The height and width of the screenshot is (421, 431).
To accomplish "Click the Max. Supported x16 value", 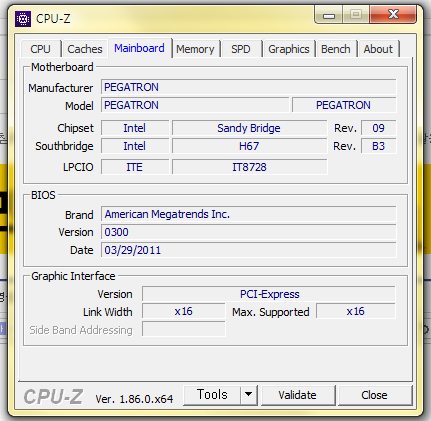I will point(356,311).
